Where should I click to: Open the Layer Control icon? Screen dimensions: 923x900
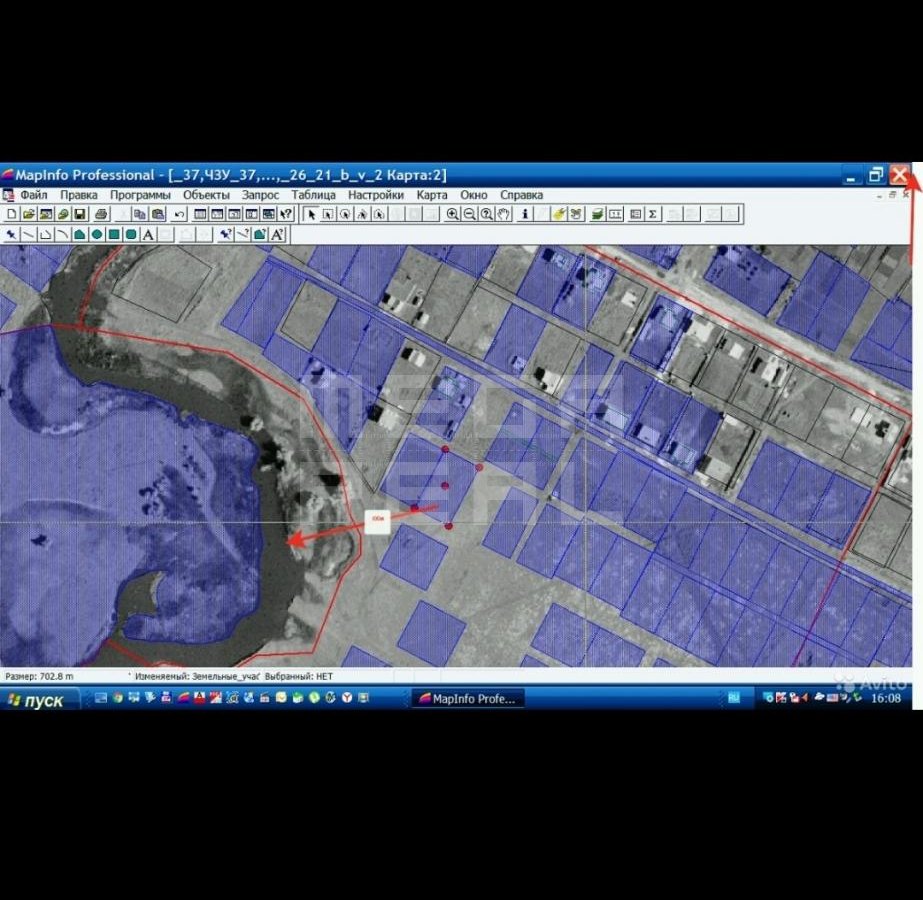click(597, 214)
